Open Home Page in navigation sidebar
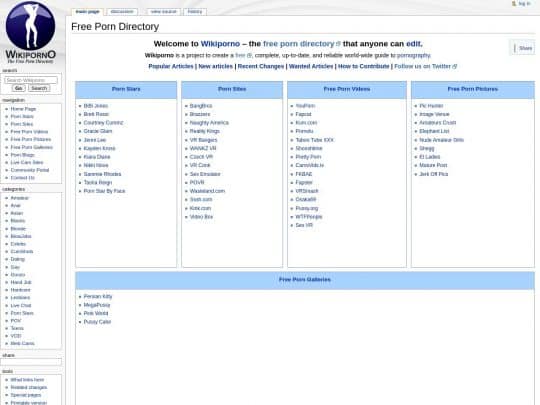The height and width of the screenshot is (405, 540). pyautogui.click(x=23, y=109)
